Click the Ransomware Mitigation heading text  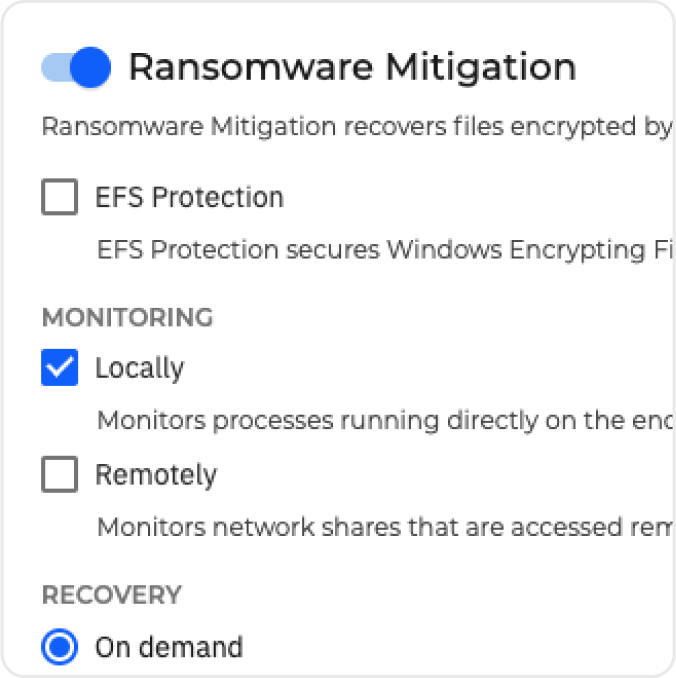click(x=352, y=67)
